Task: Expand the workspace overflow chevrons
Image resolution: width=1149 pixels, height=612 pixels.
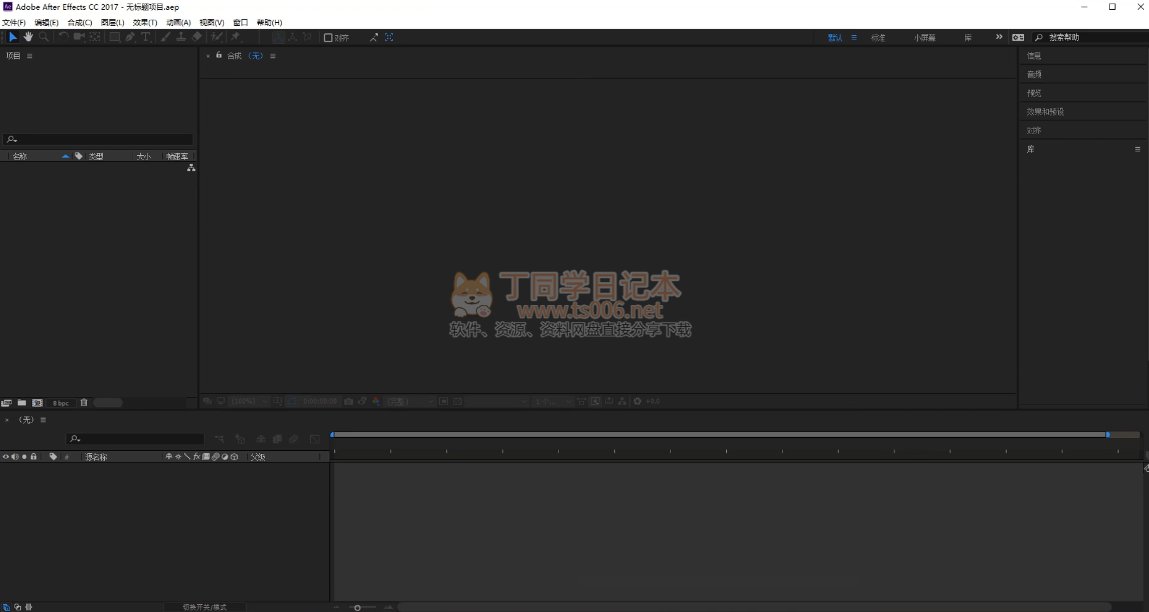Action: pyautogui.click(x=998, y=37)
